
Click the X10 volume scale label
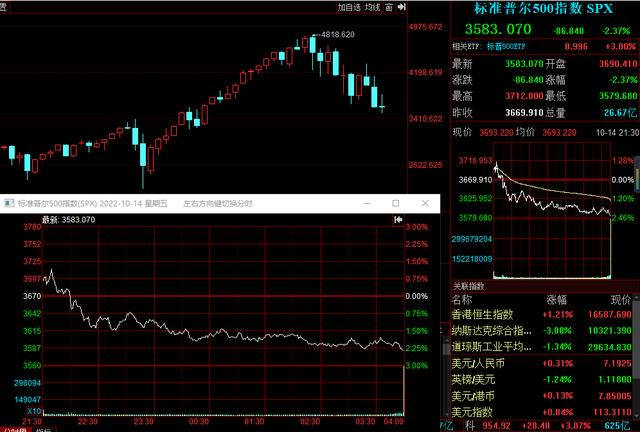pyautogui.click(x=34, y=411)
